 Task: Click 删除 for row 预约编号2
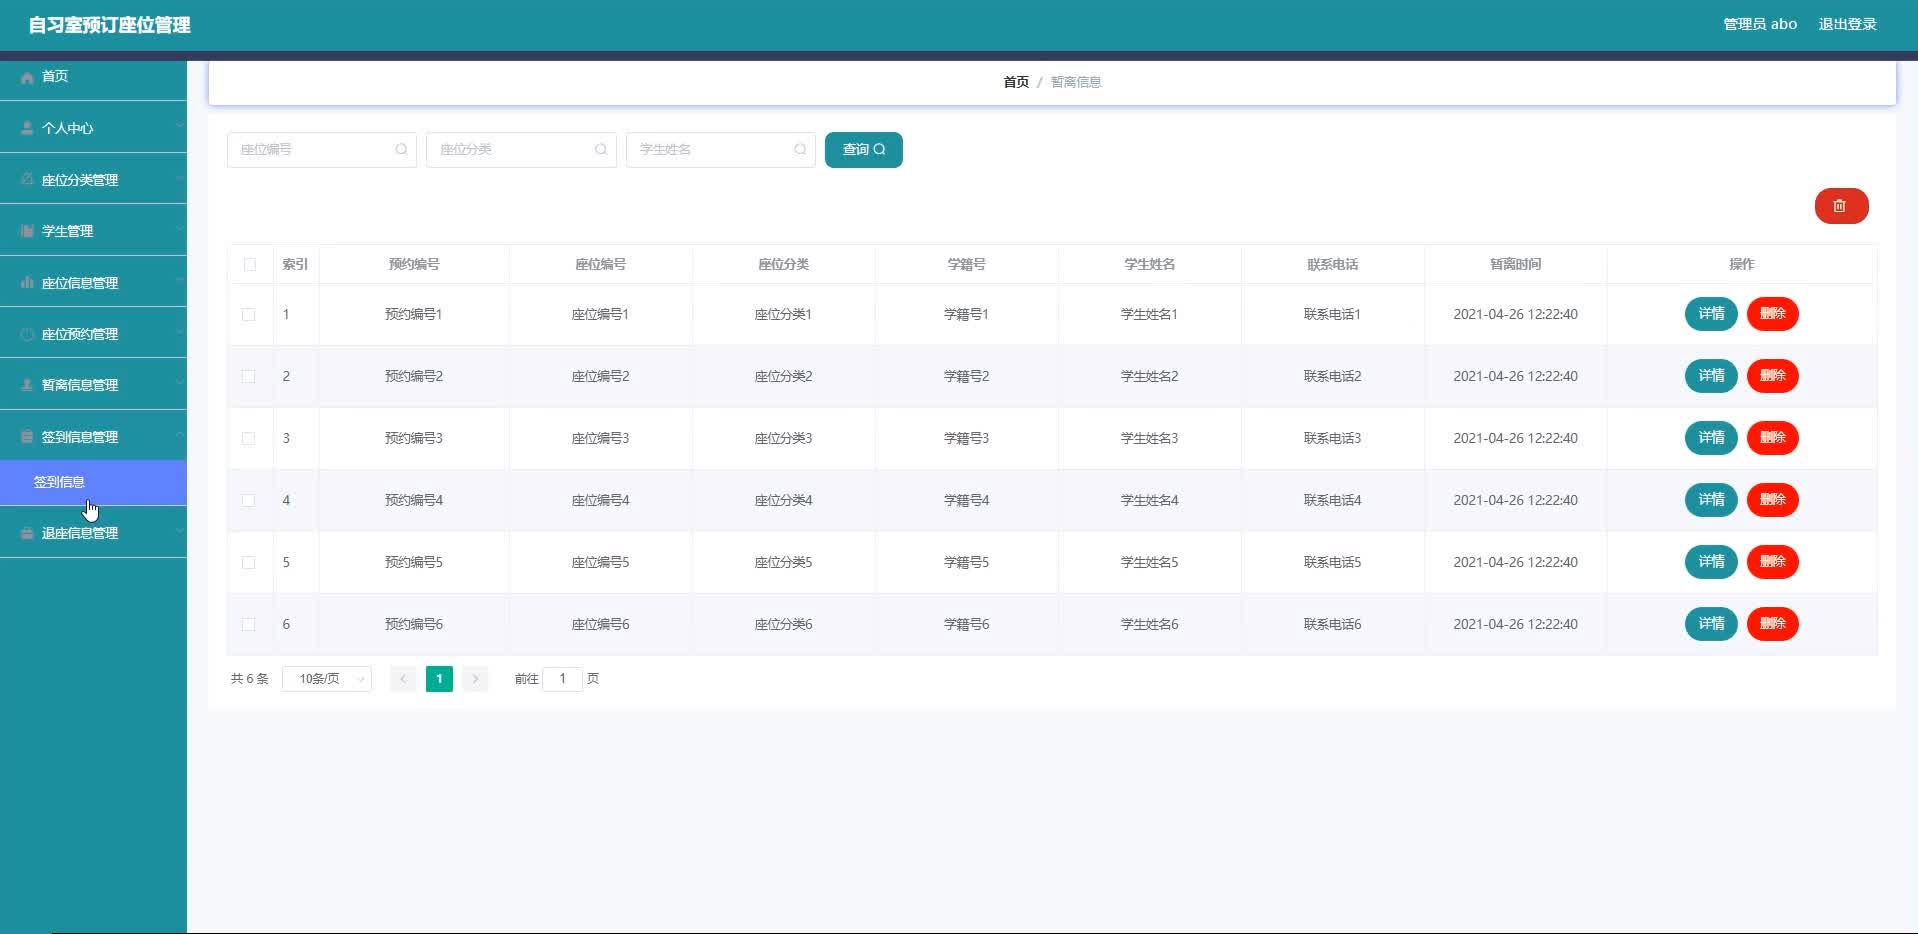(1772, 376)
